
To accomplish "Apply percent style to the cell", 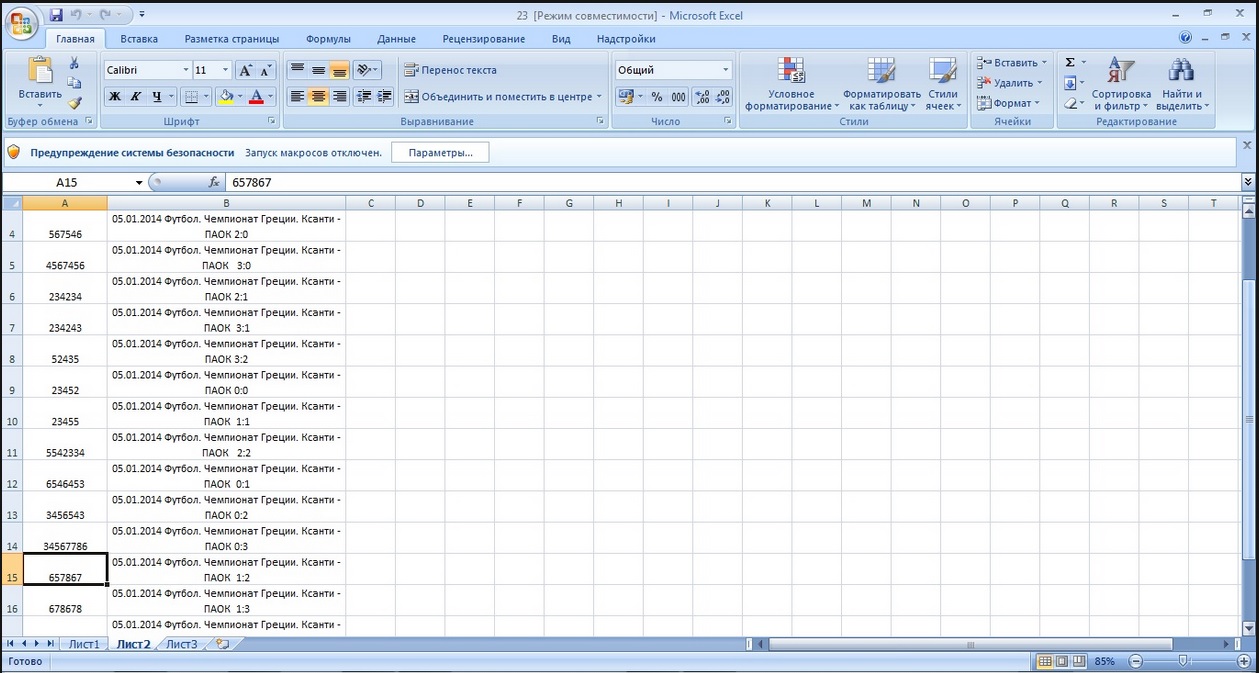I will (x=657, y=97).
